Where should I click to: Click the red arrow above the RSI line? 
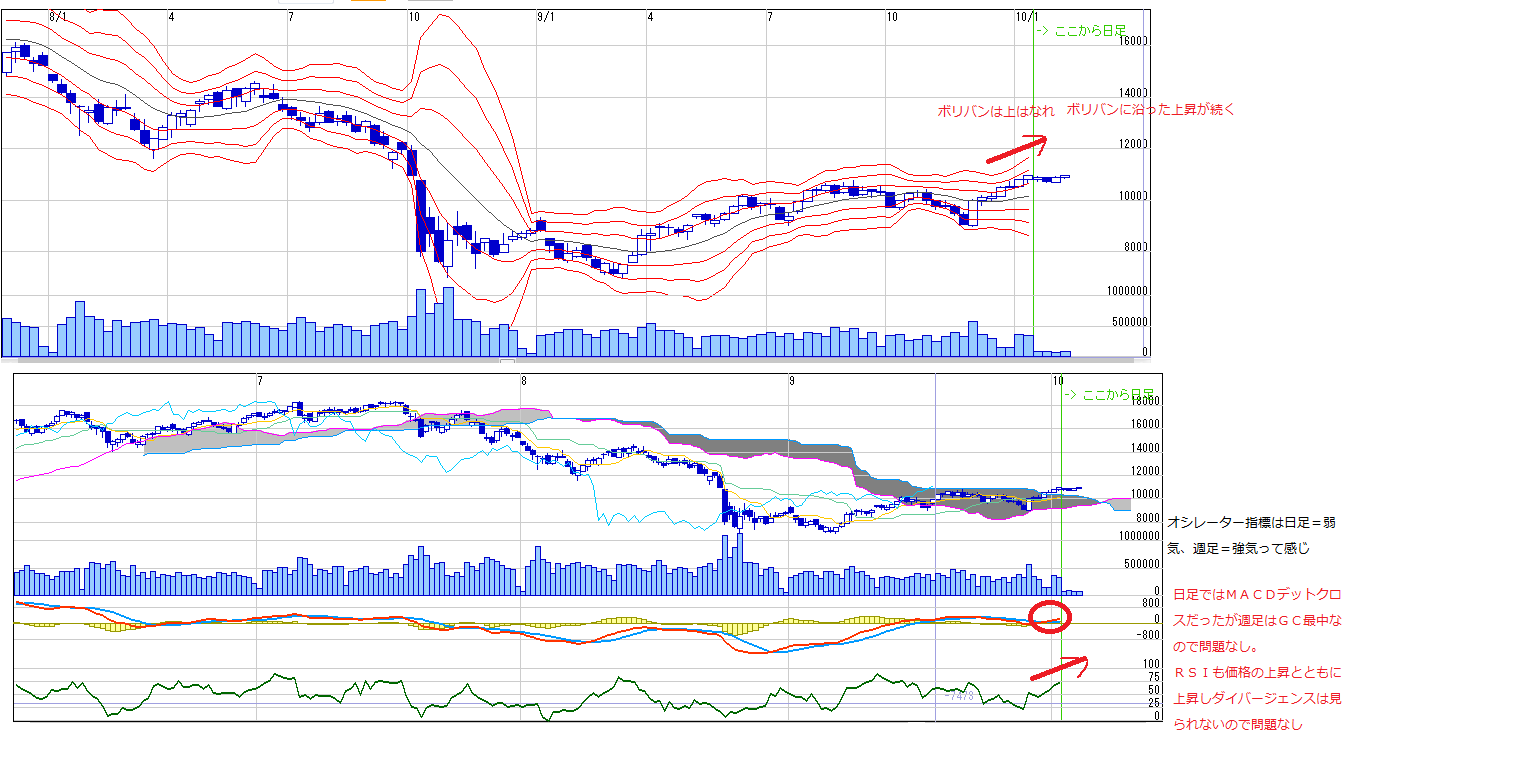click(1057, 668)
